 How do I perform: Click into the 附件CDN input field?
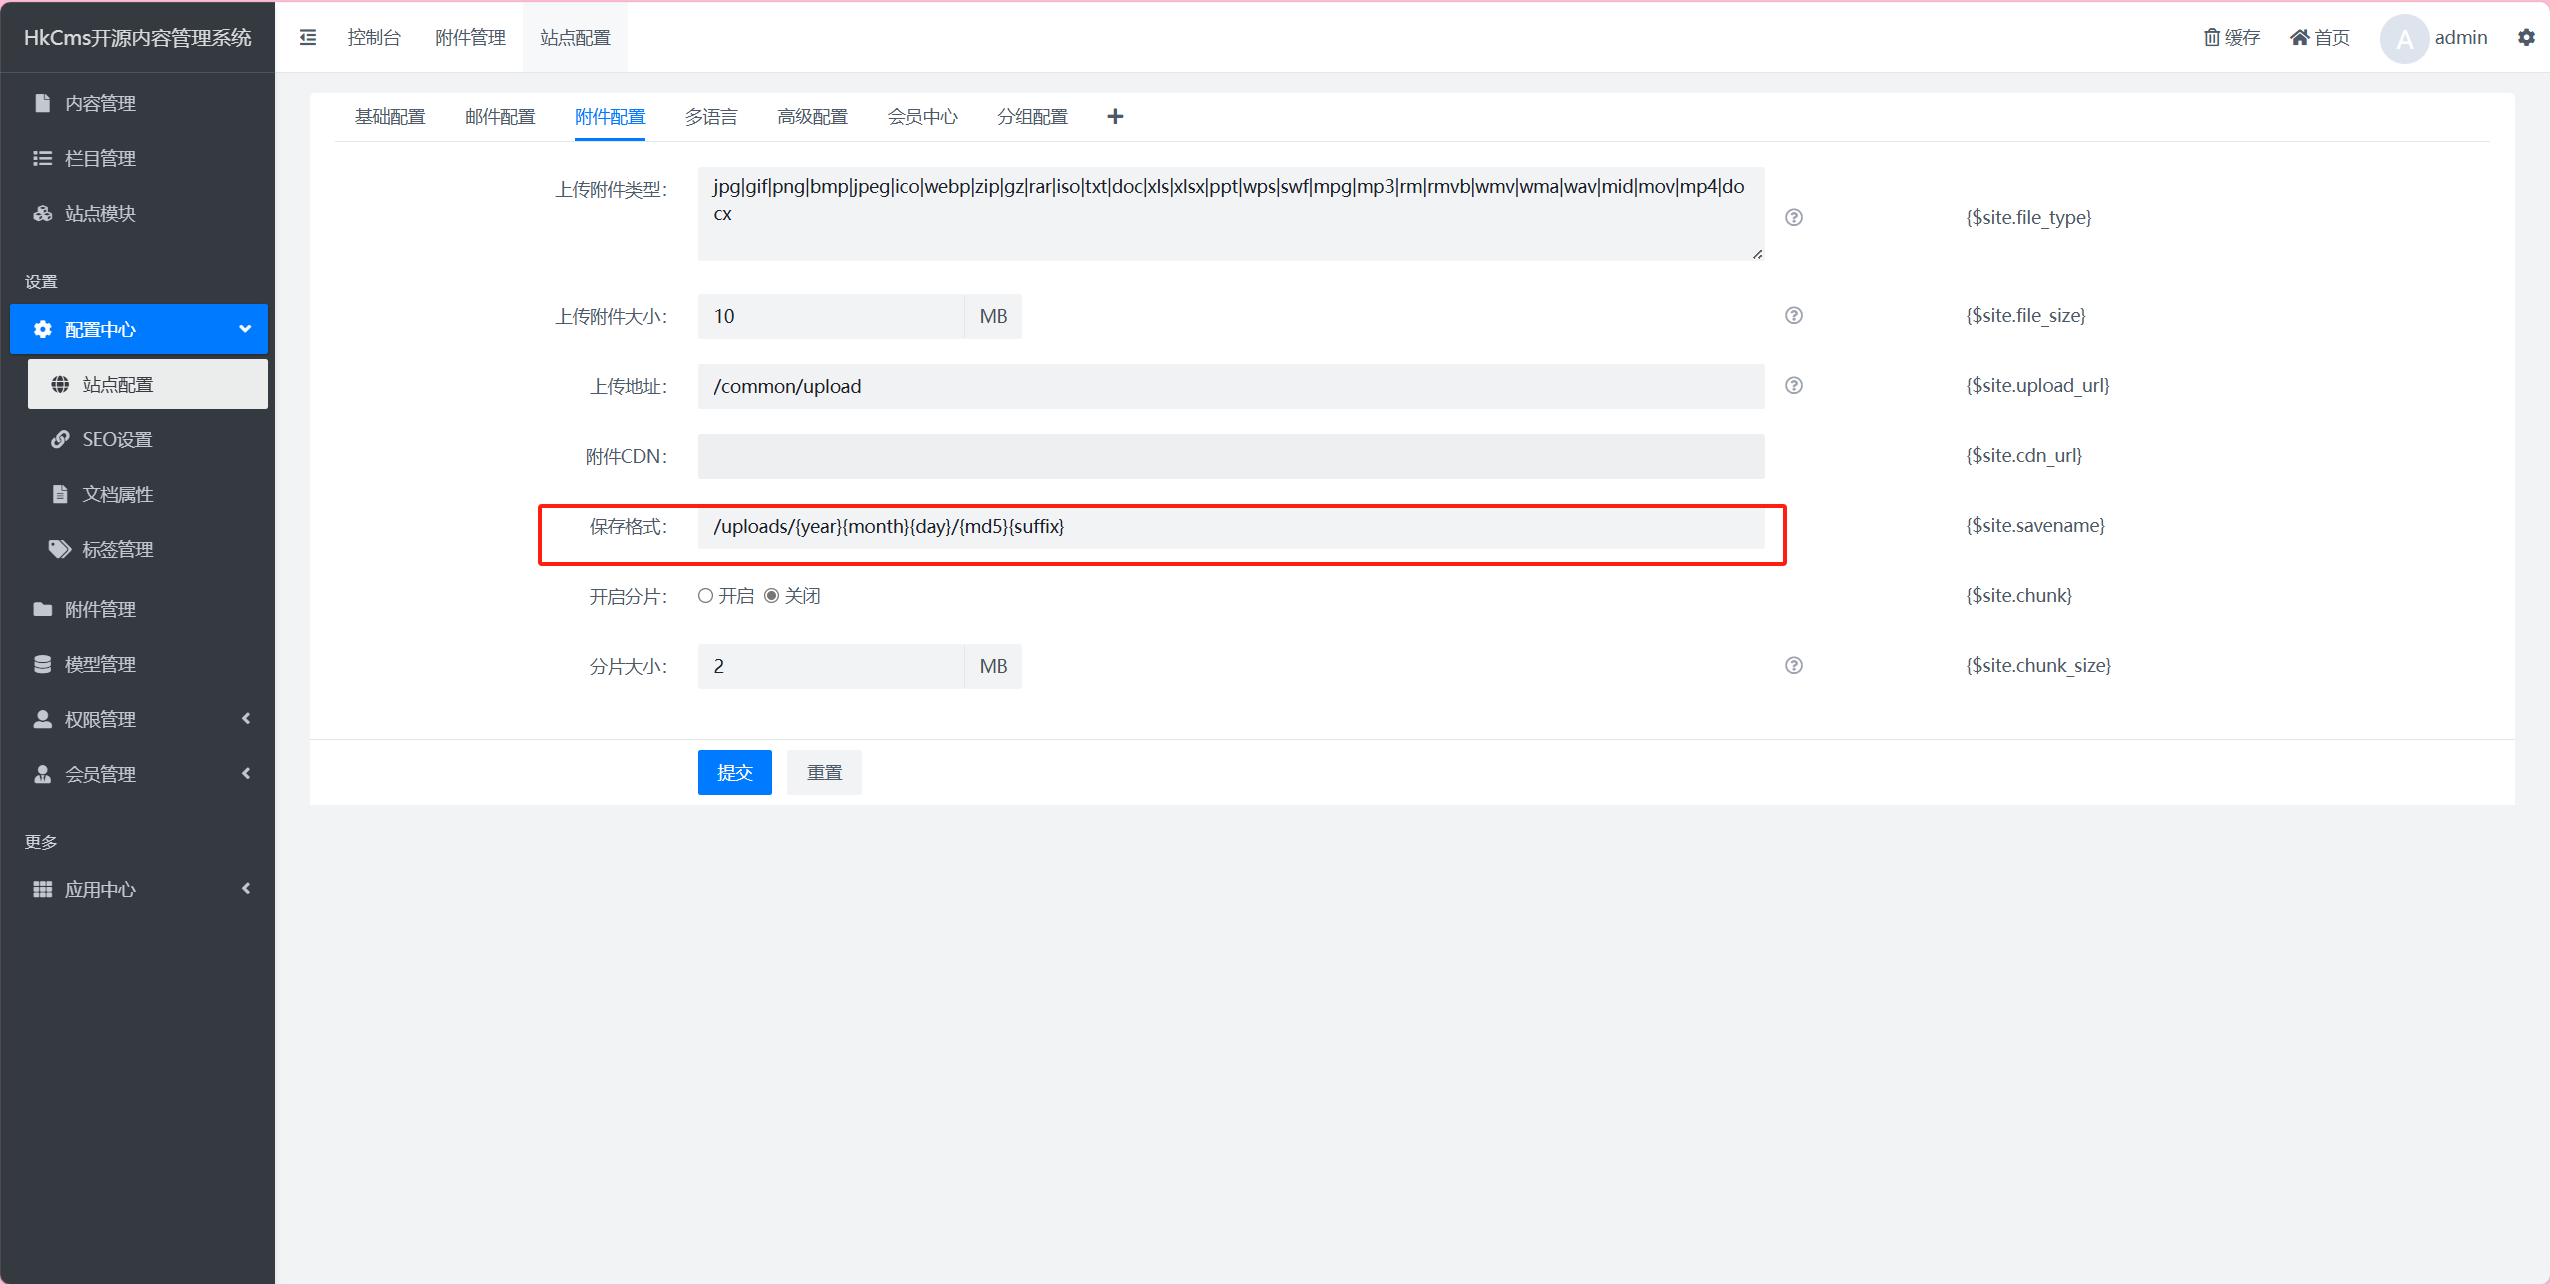click(x=1230, y=456)
